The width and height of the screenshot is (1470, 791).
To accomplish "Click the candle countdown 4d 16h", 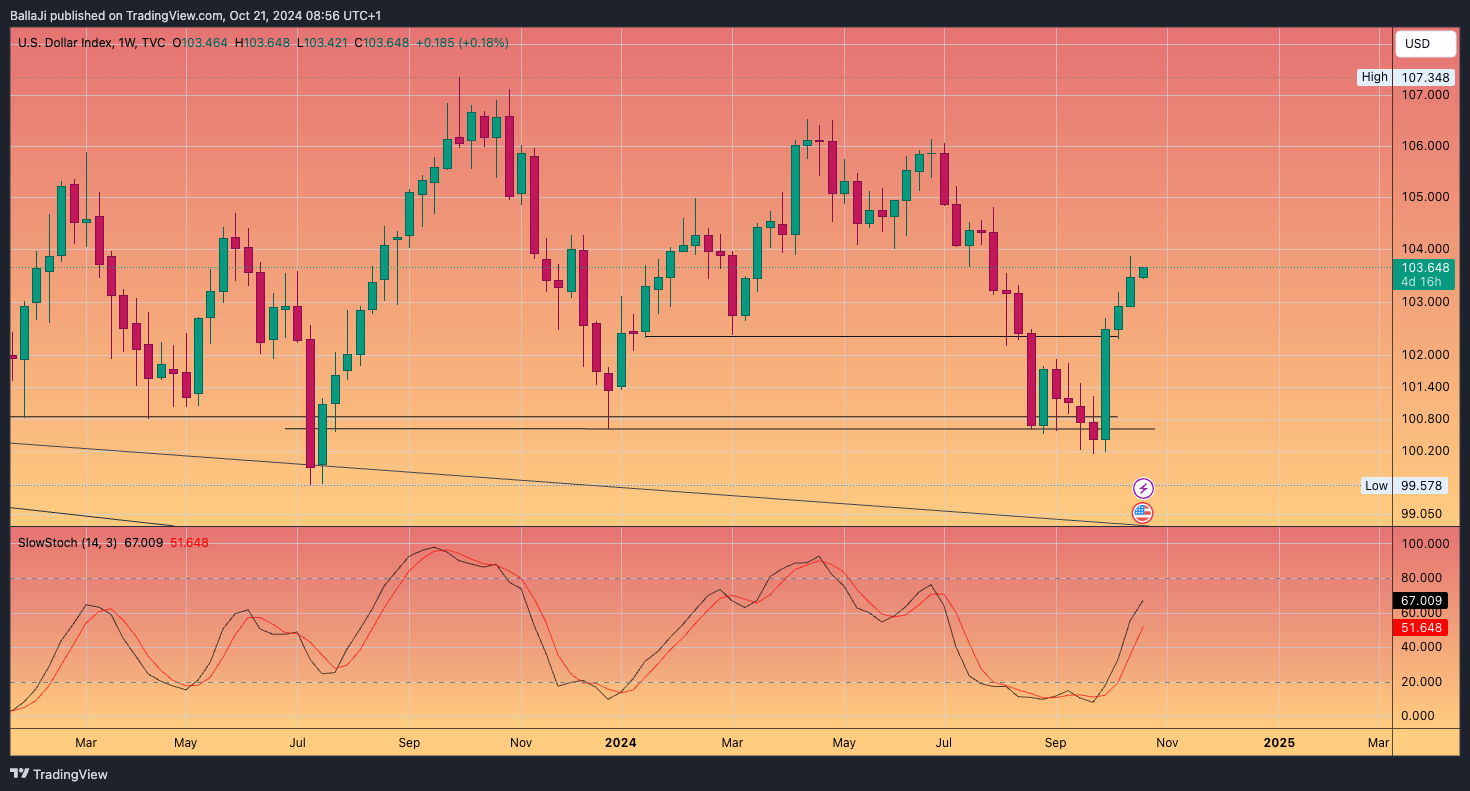I will pyautogui.click(x=1421, y=282).
